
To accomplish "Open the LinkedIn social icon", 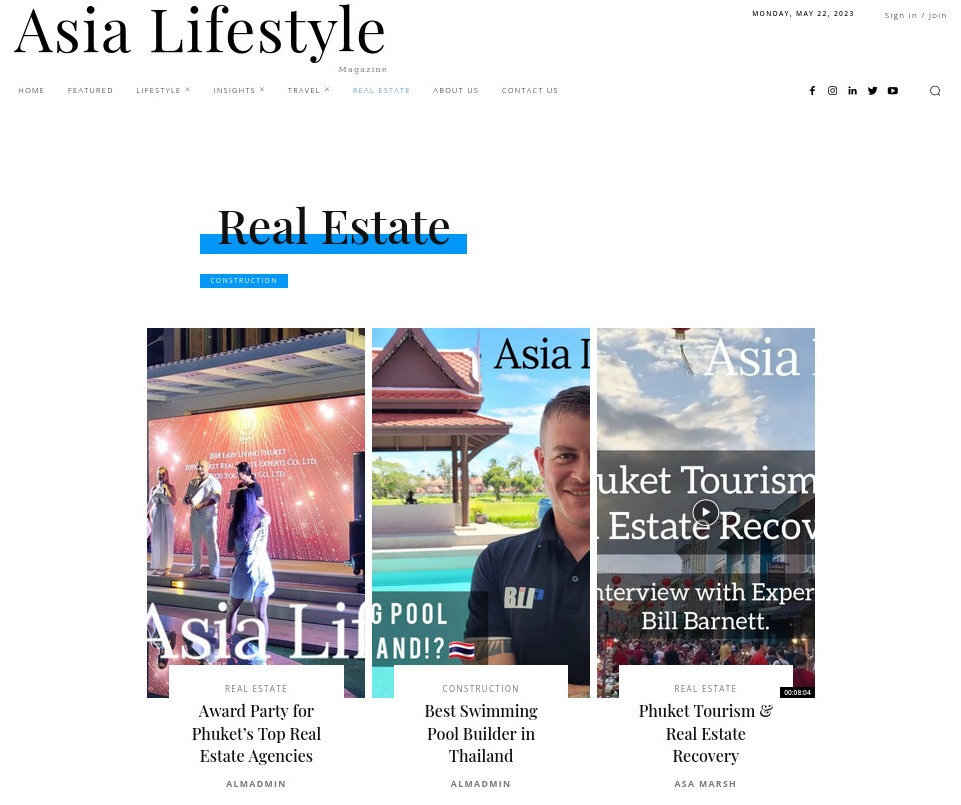I will click(x=853, y=91).
